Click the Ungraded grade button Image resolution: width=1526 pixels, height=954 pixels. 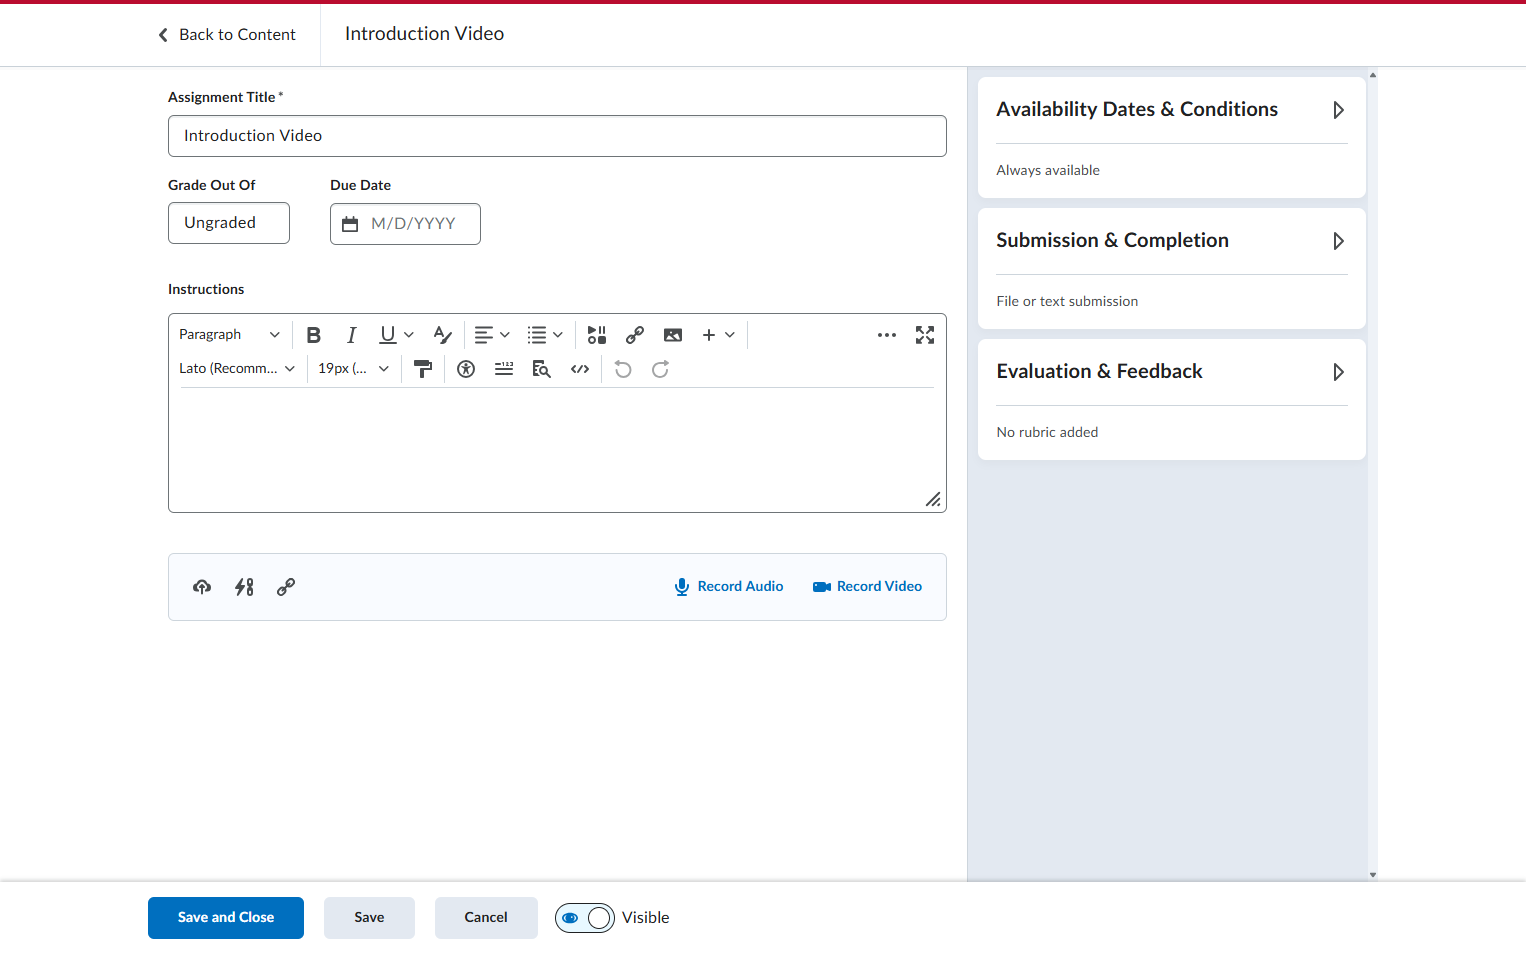coord(229,223)
